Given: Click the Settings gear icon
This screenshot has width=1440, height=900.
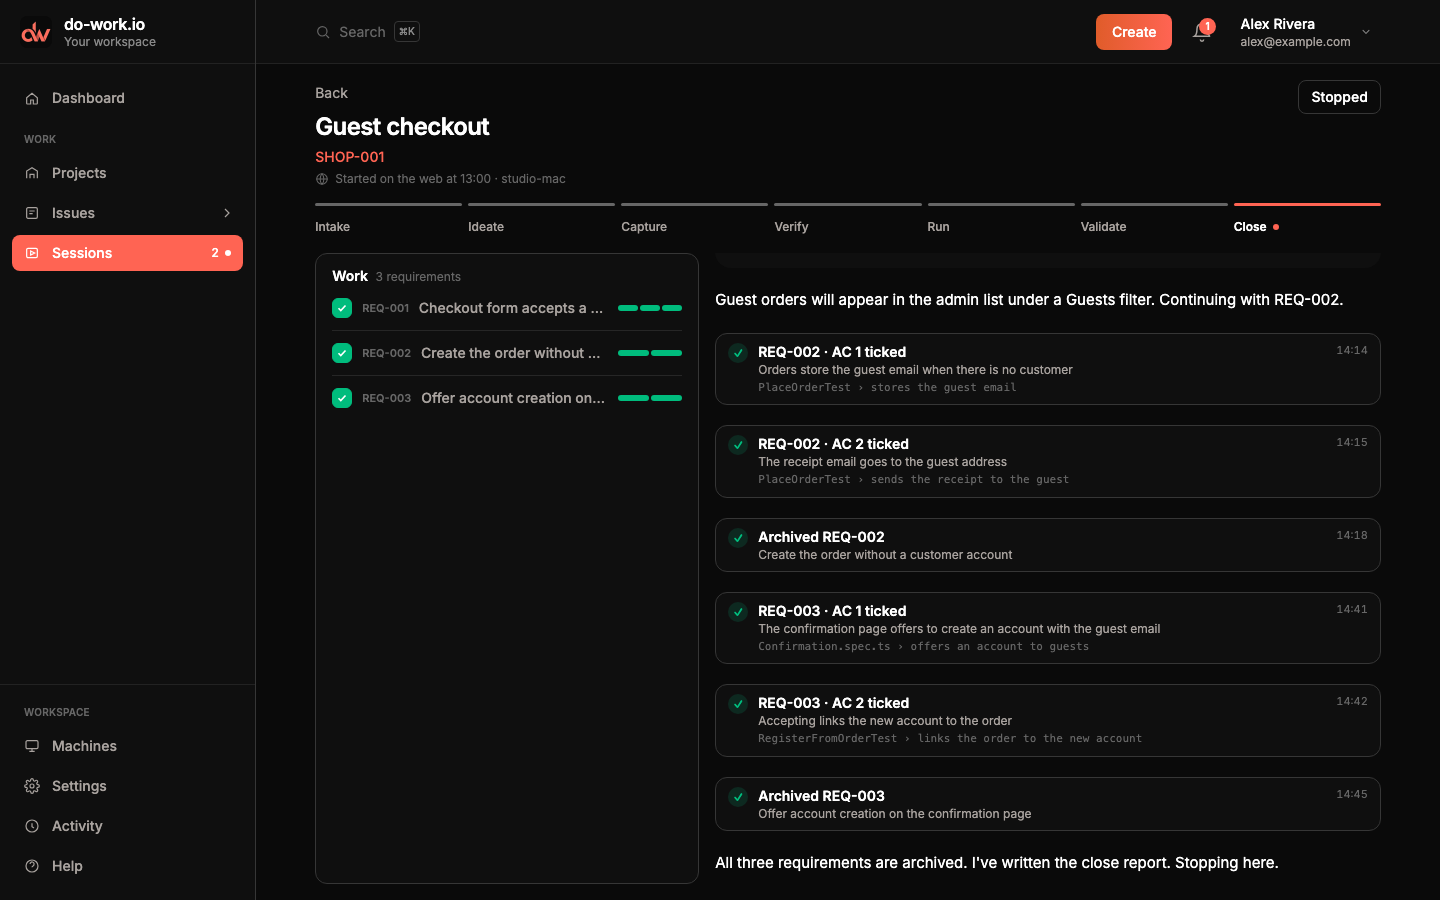Looking at the screenshot, I should [x=32, y=786].
